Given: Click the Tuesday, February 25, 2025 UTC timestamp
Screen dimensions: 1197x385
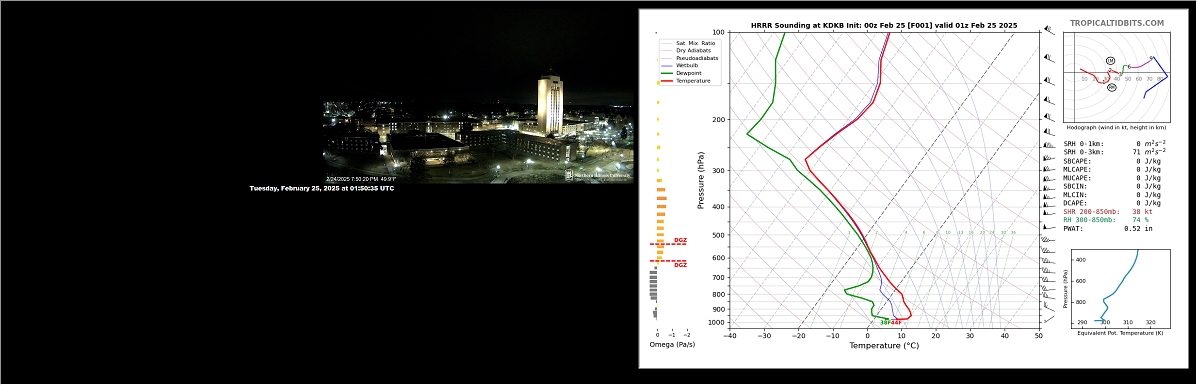Looking at the screenshot, I should 322,188.
